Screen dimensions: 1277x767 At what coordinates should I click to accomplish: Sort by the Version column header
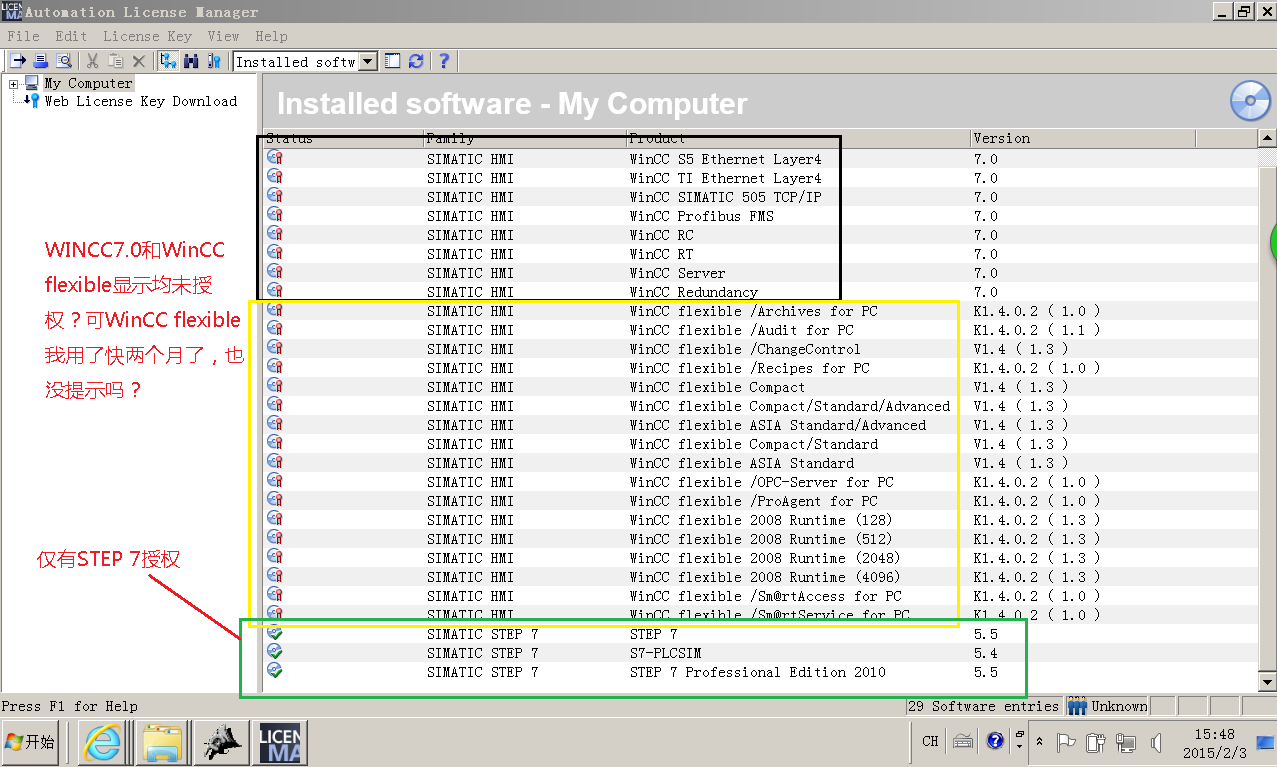click(1082, 138)
